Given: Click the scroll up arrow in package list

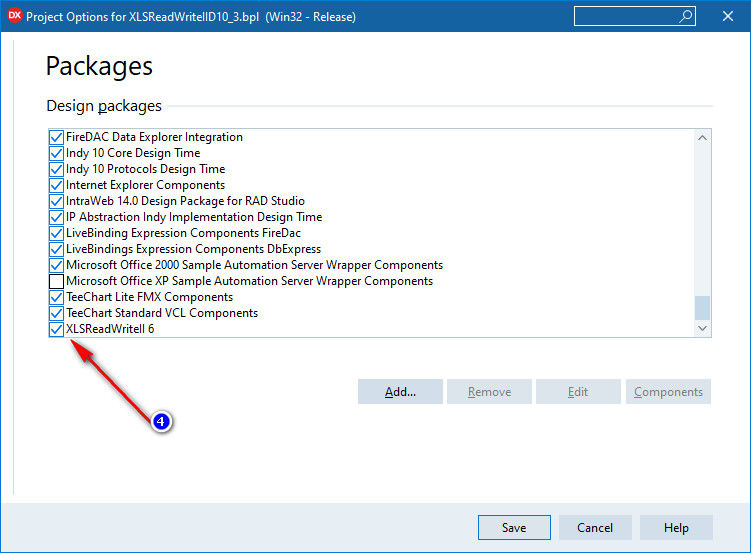Looking at the screenshot, I should [x=703, y=138].
